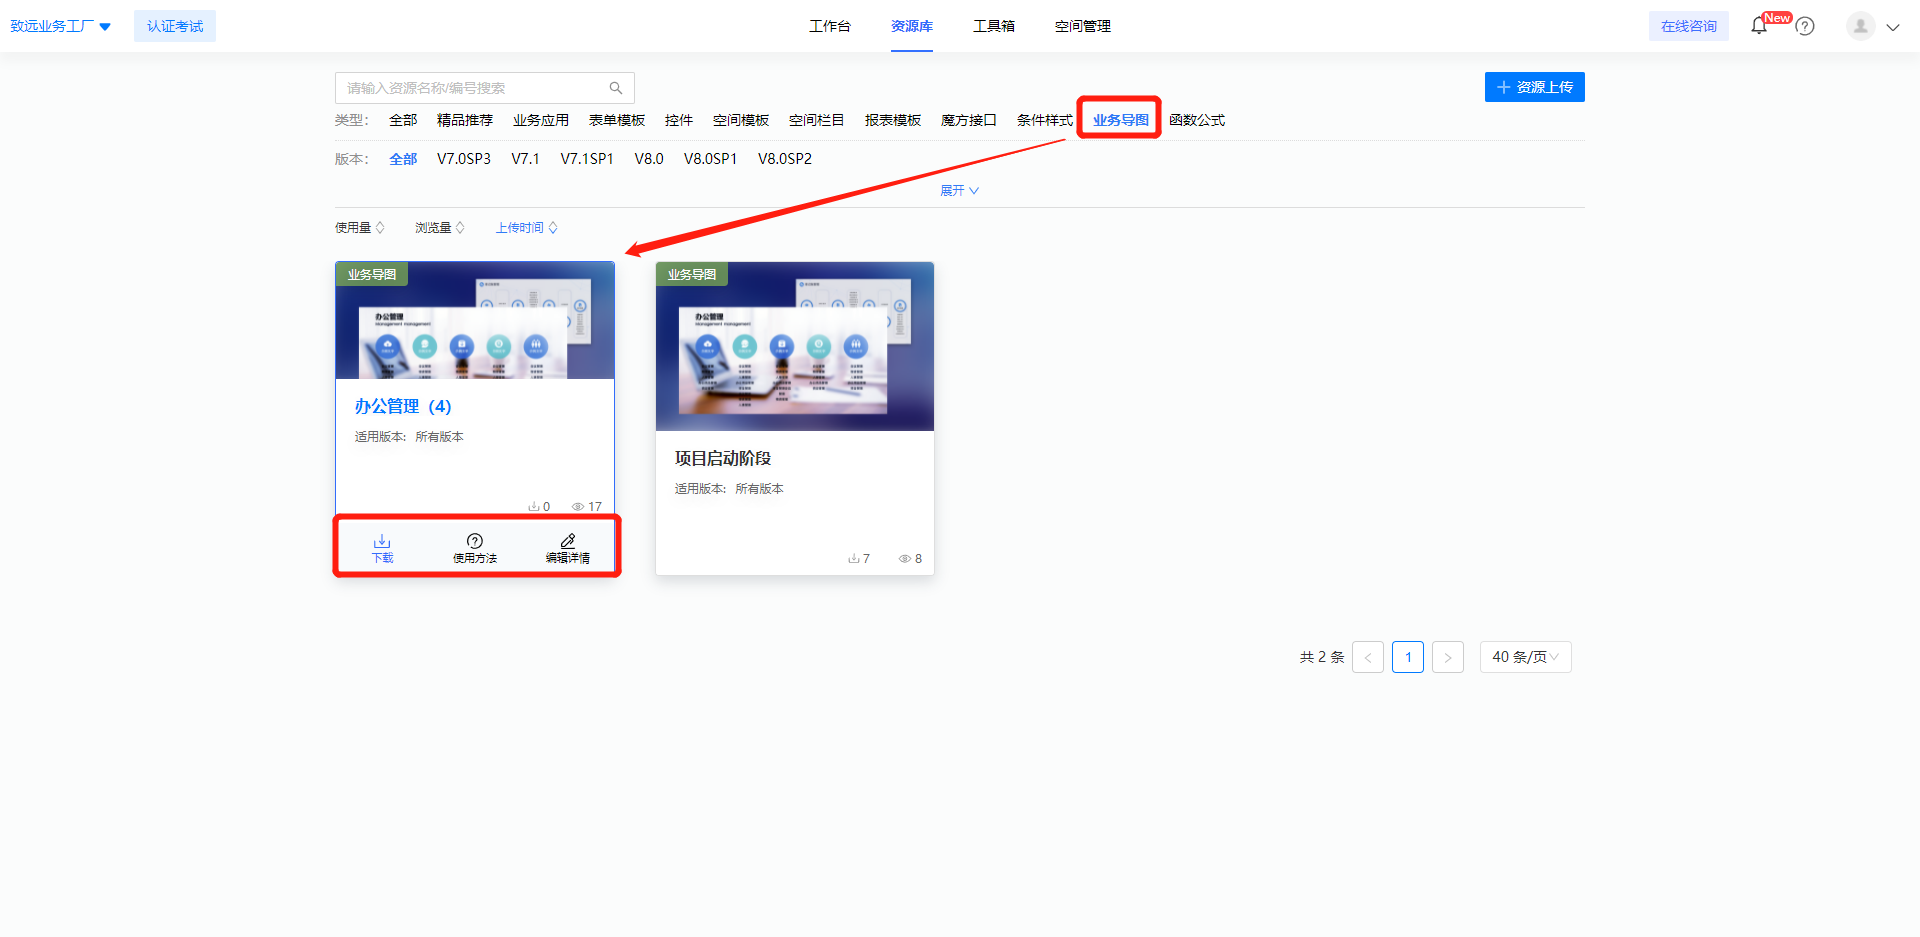Screen dimensions: 1920x937
Task: Select version V7.1SP1
Action: (587, 159)
